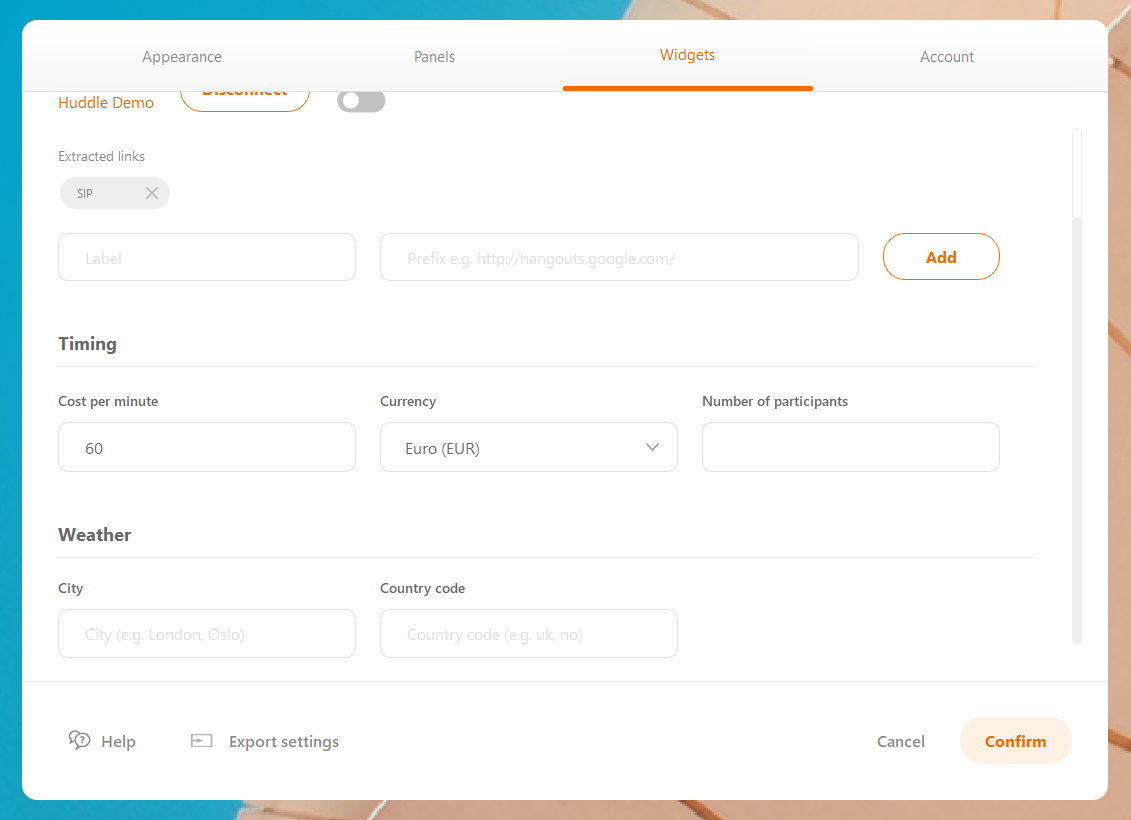
Task: Open the Huddle Demo link
Action: click(x=106, y=102)
